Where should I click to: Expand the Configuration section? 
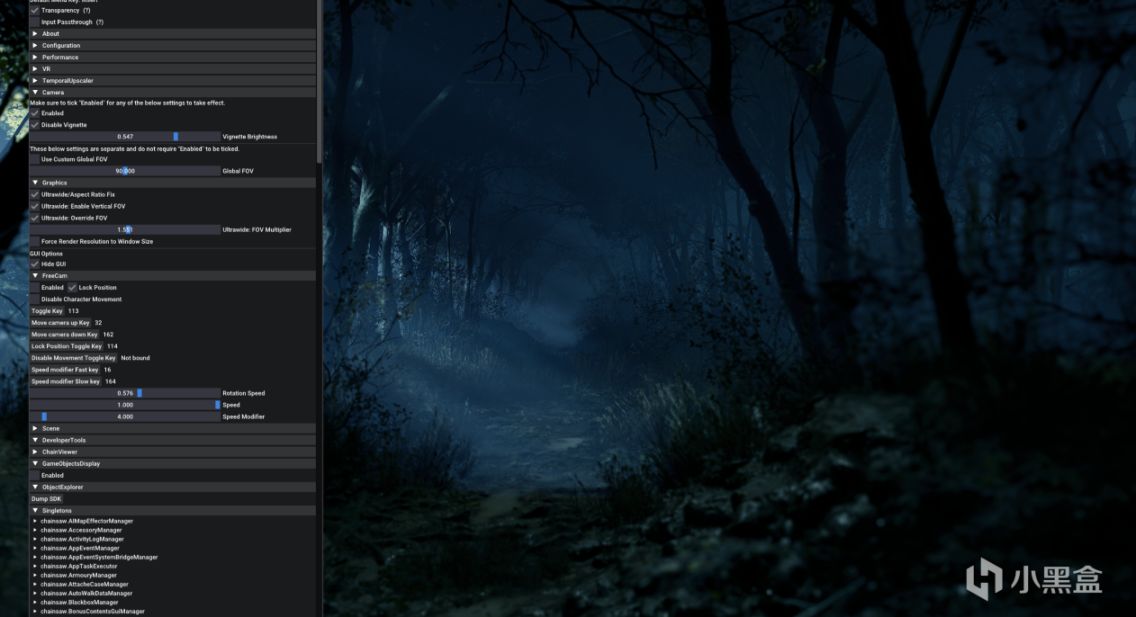point(172,46)
